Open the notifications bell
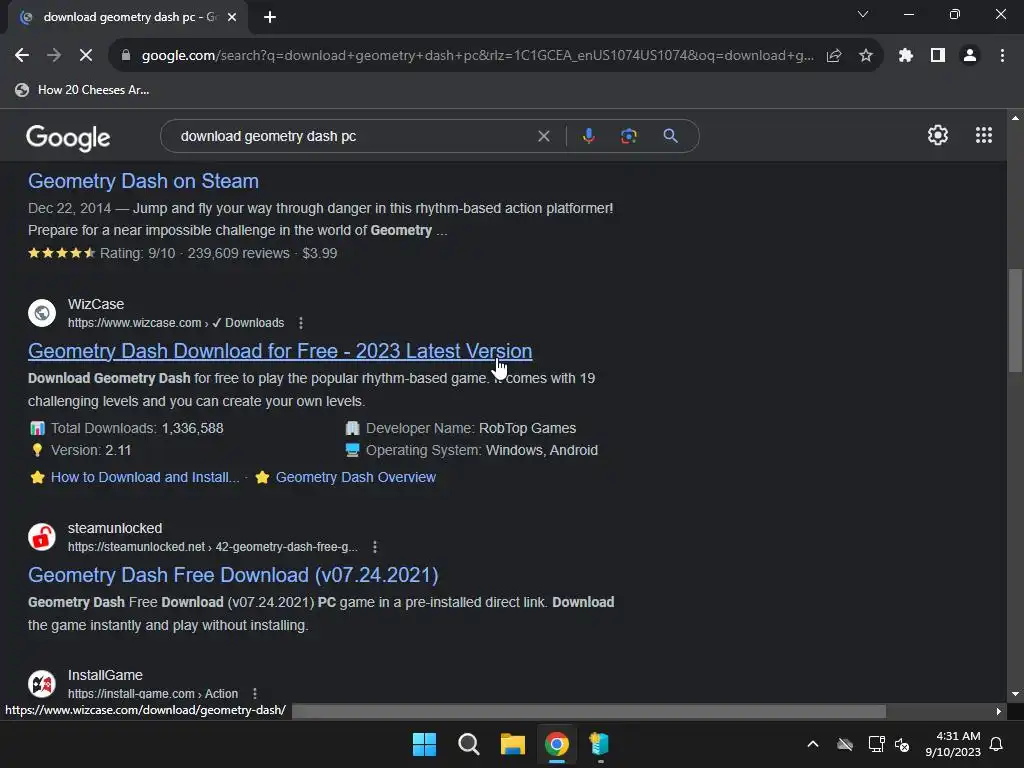 tap(997, 744)
